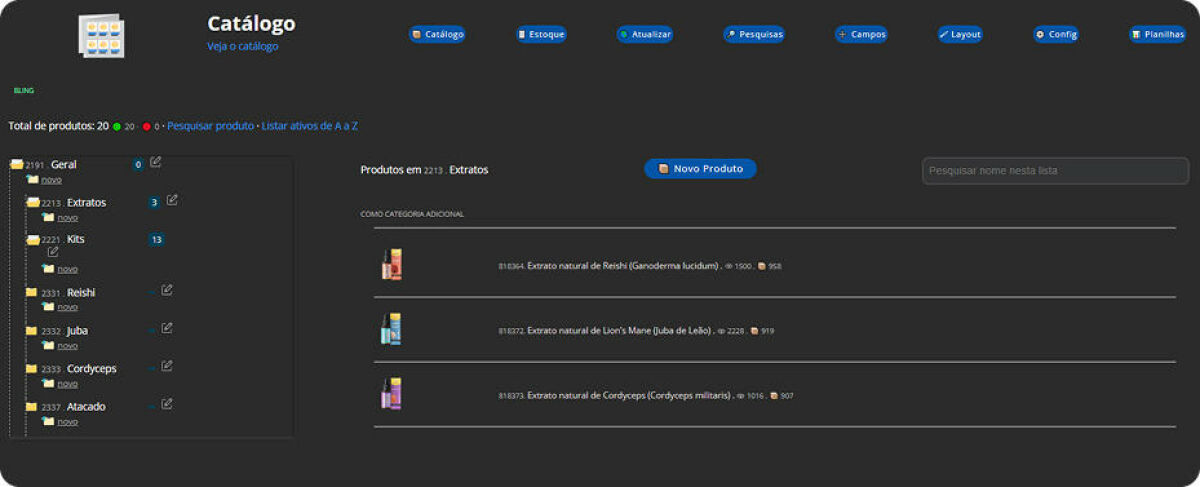The image size is (1200, 487).
Task: Select the Atacado category in tree
Action: tap(86, 407)
